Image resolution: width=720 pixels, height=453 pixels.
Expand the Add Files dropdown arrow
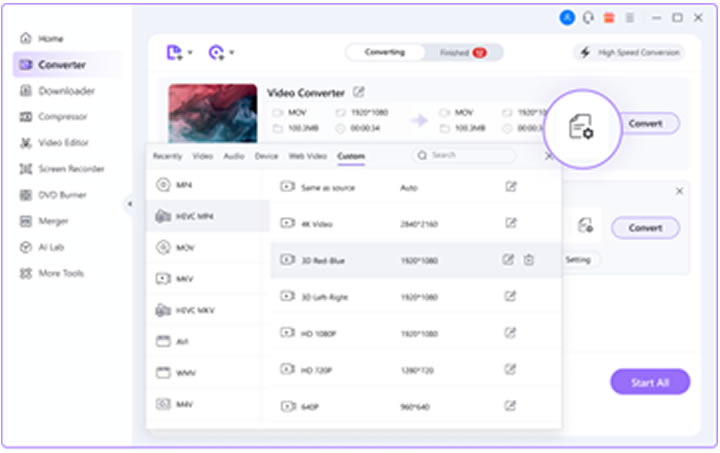[190, 53]
